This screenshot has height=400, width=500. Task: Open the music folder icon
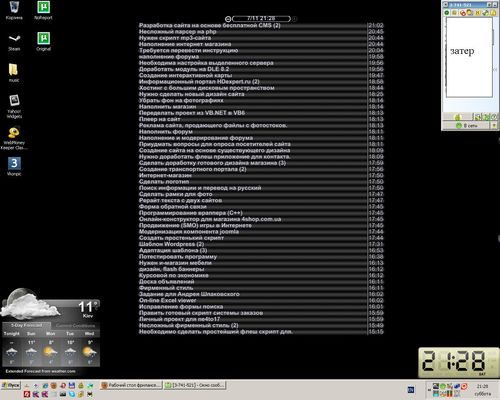tap(14, 73)
